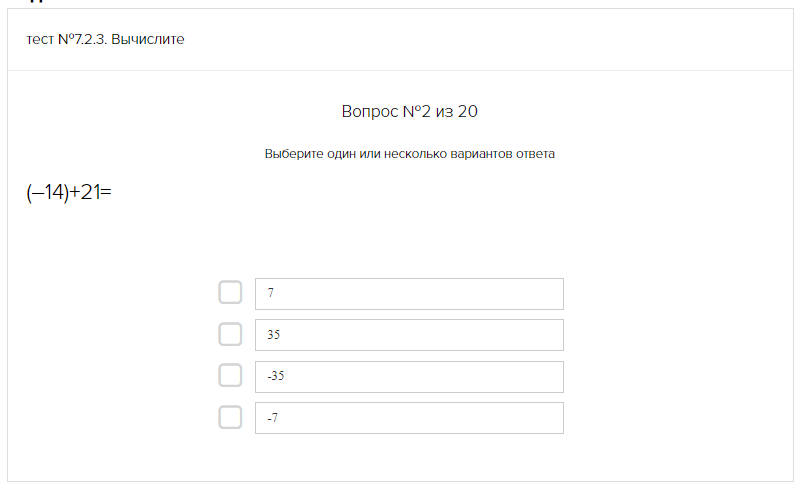
Task: Click the word 'Вопрос' in the heading
Action: pos(370,111)
